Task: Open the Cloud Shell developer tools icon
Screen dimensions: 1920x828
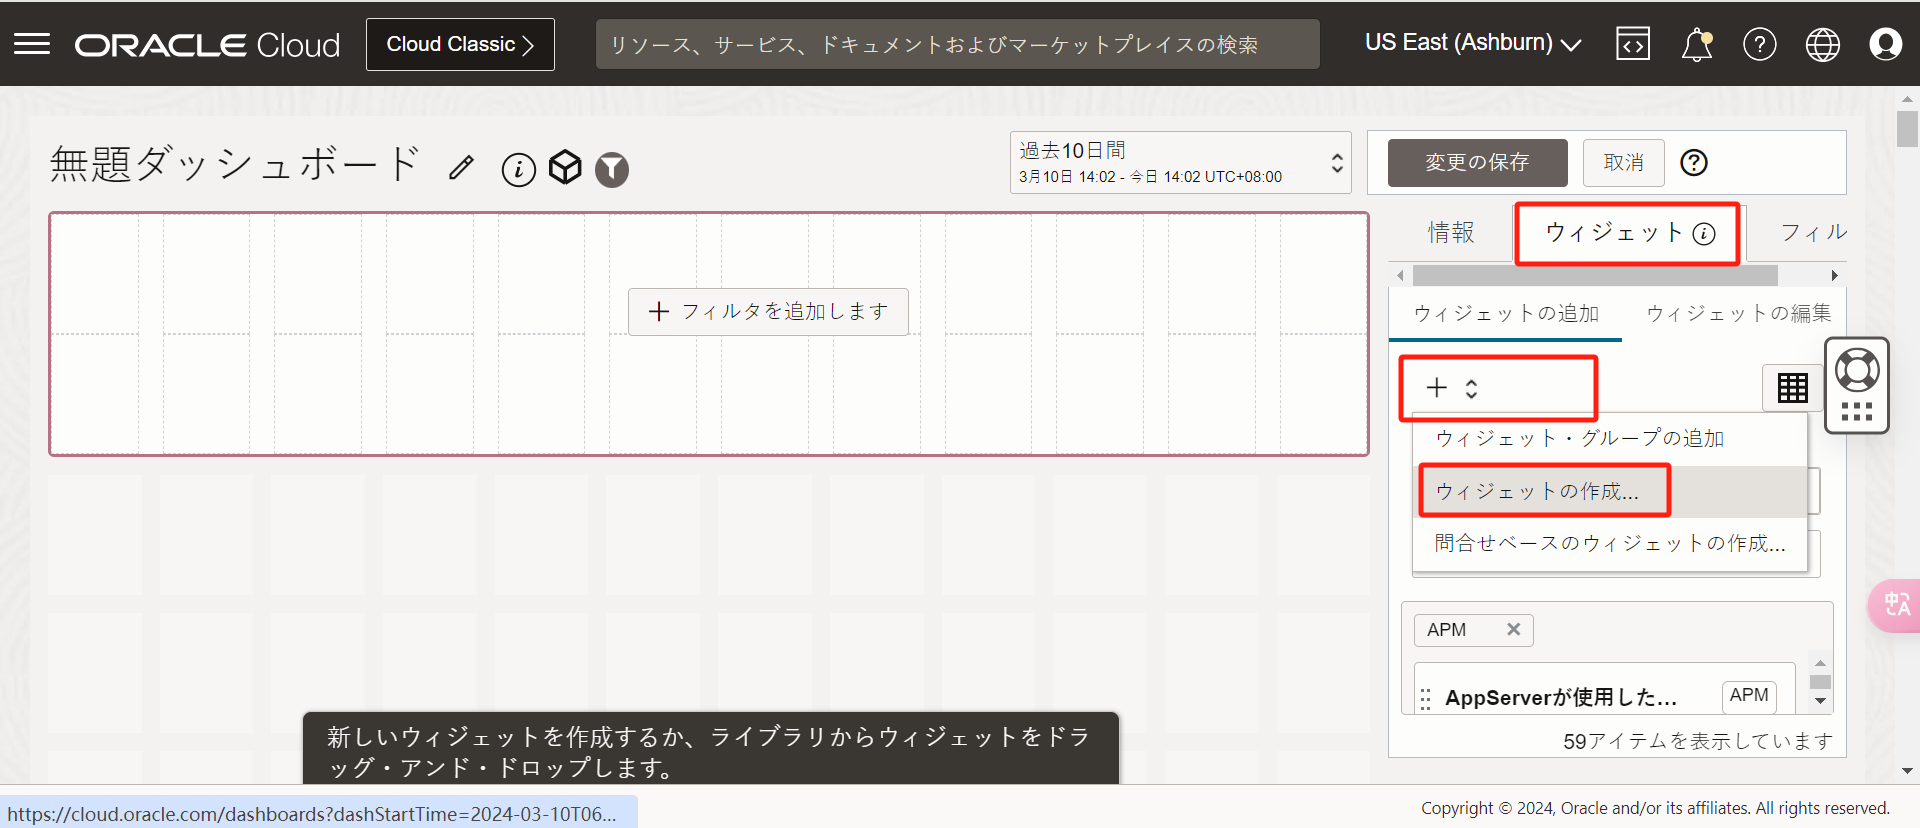Action: tap(1632, 44)
